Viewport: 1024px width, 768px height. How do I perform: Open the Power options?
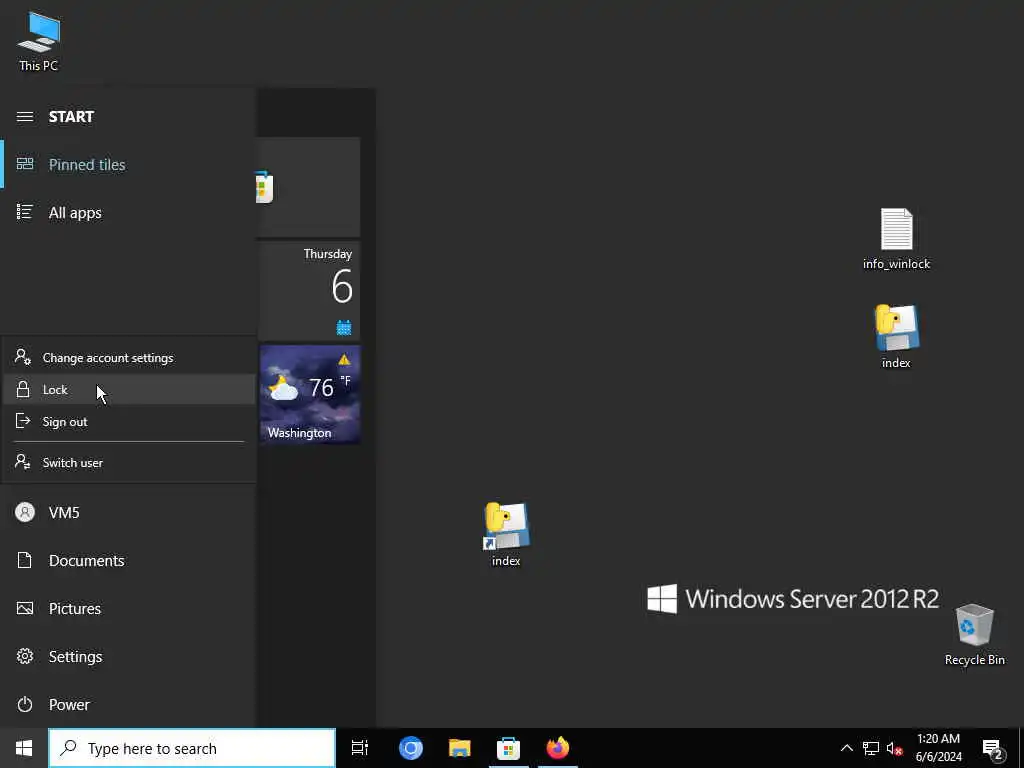click(127, 705)
